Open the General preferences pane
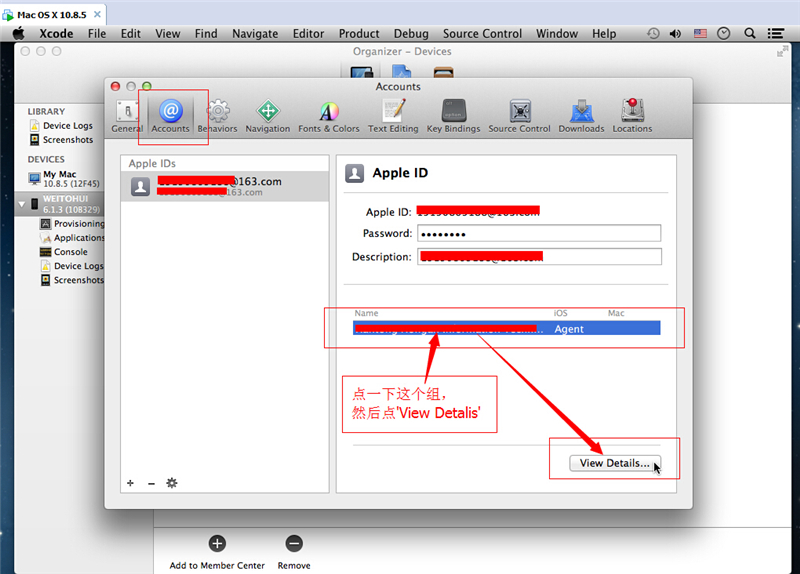 127,116
